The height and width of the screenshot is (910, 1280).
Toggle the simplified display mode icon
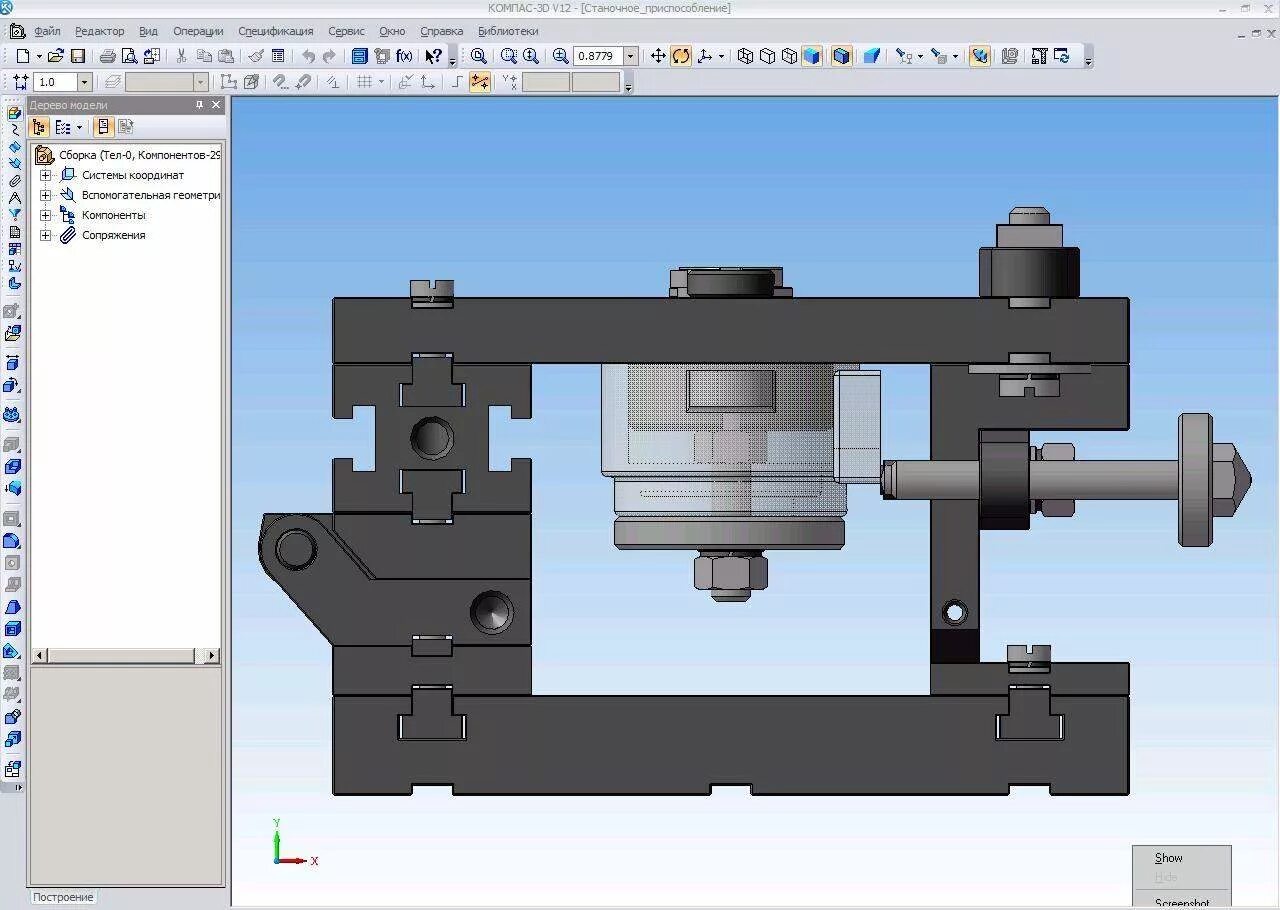[980, 56]
